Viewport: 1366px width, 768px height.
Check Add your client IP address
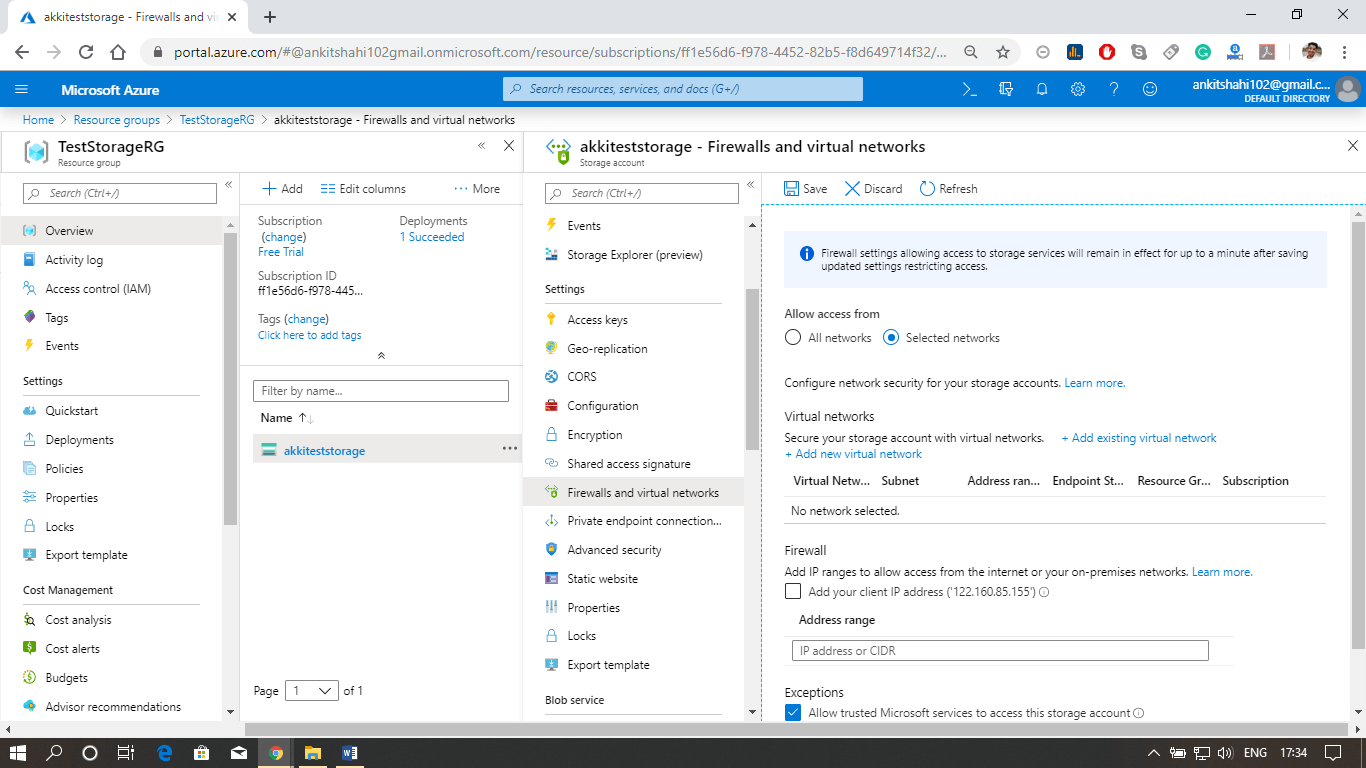click(x=793, y=592)
